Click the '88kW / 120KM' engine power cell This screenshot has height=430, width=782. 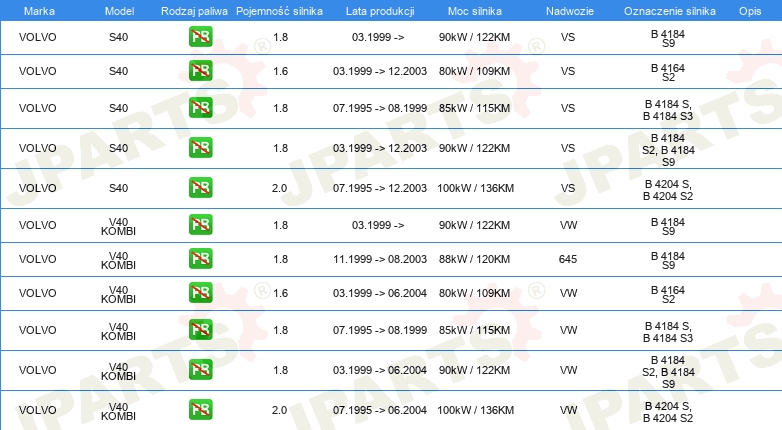474,259
